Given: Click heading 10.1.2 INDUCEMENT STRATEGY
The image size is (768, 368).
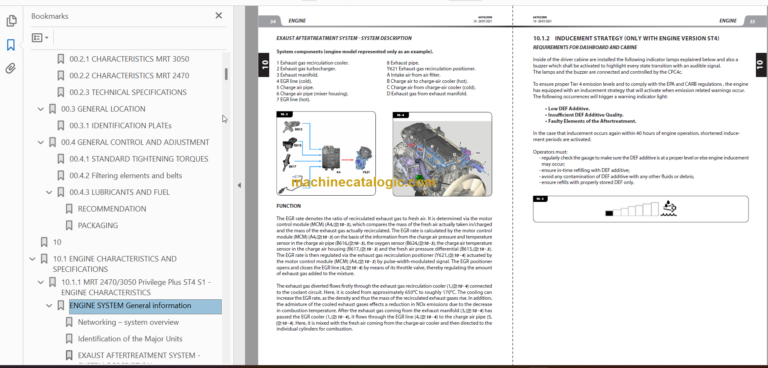Looking at the screenshot, I should coord(626,38).
